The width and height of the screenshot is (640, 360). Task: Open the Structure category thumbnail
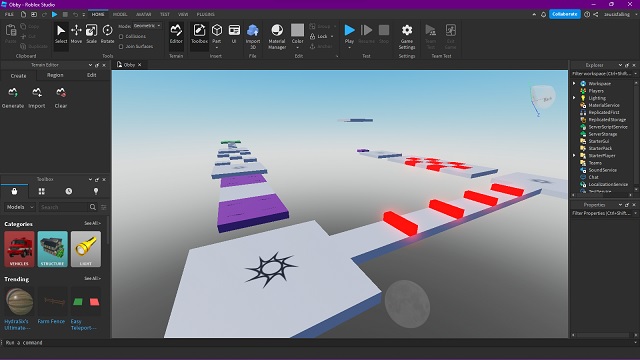click(x=53, y=249)
